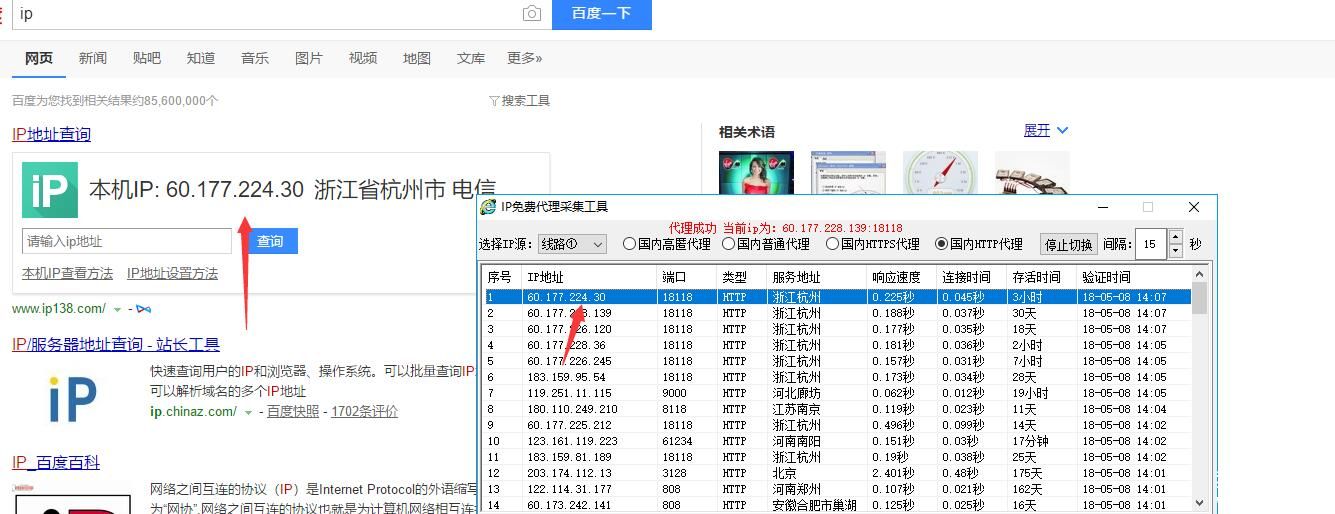
Task: Sort by the IP地址 column header
Action: (590, 277)
